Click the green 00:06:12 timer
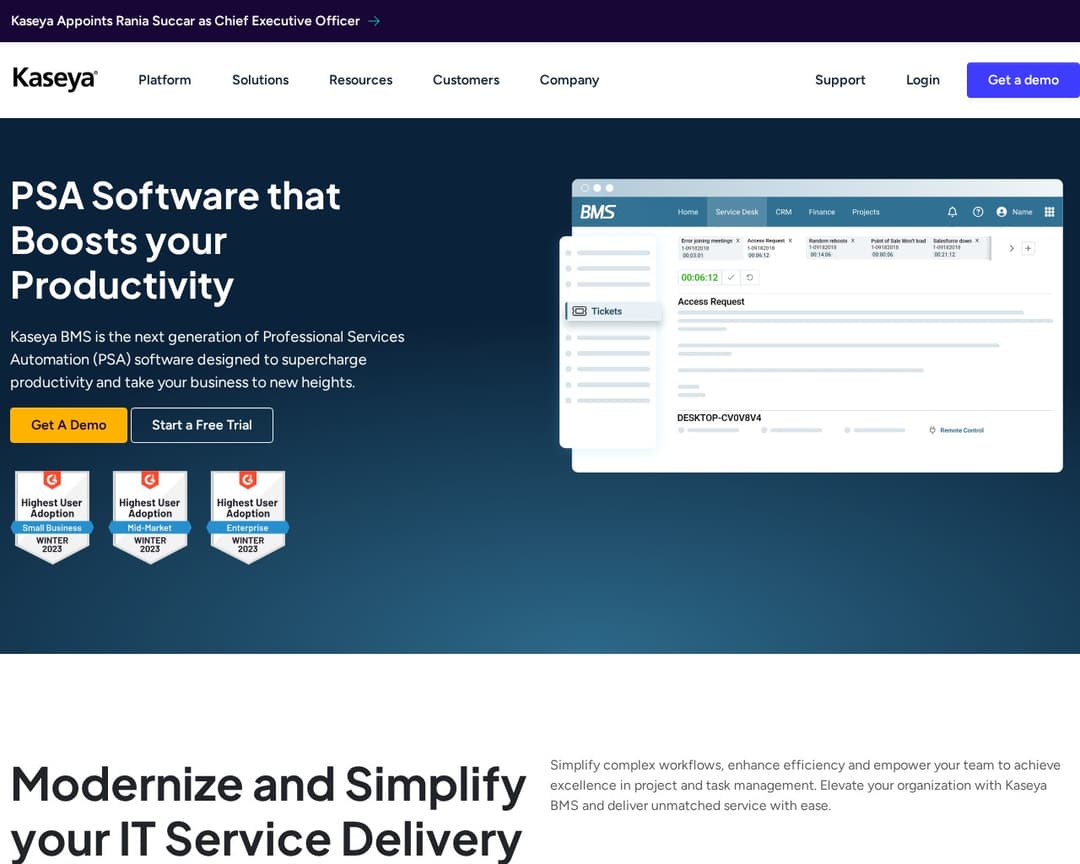This screenshot has height=864, width=1080. pyautogui.click(x=699, y=278)
